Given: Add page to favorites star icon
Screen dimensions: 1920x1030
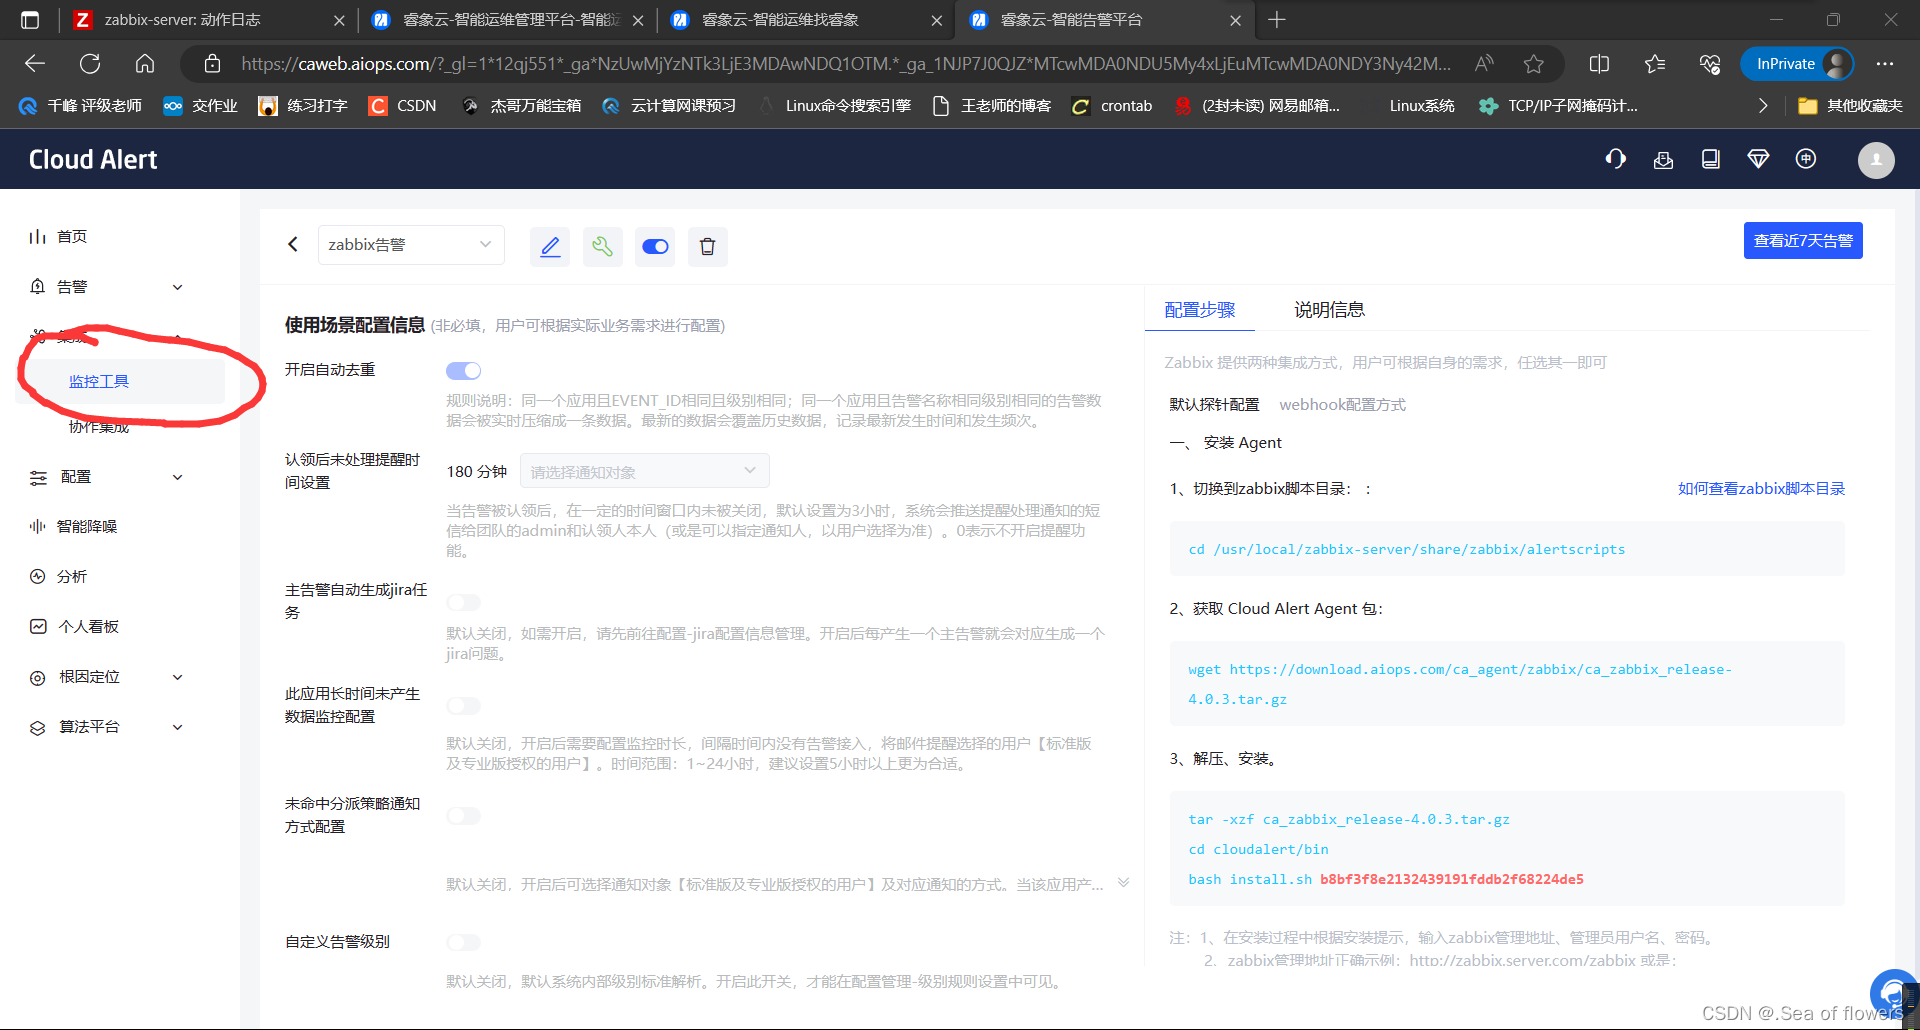Looking at the screenshot, I should coord(1533,64).
